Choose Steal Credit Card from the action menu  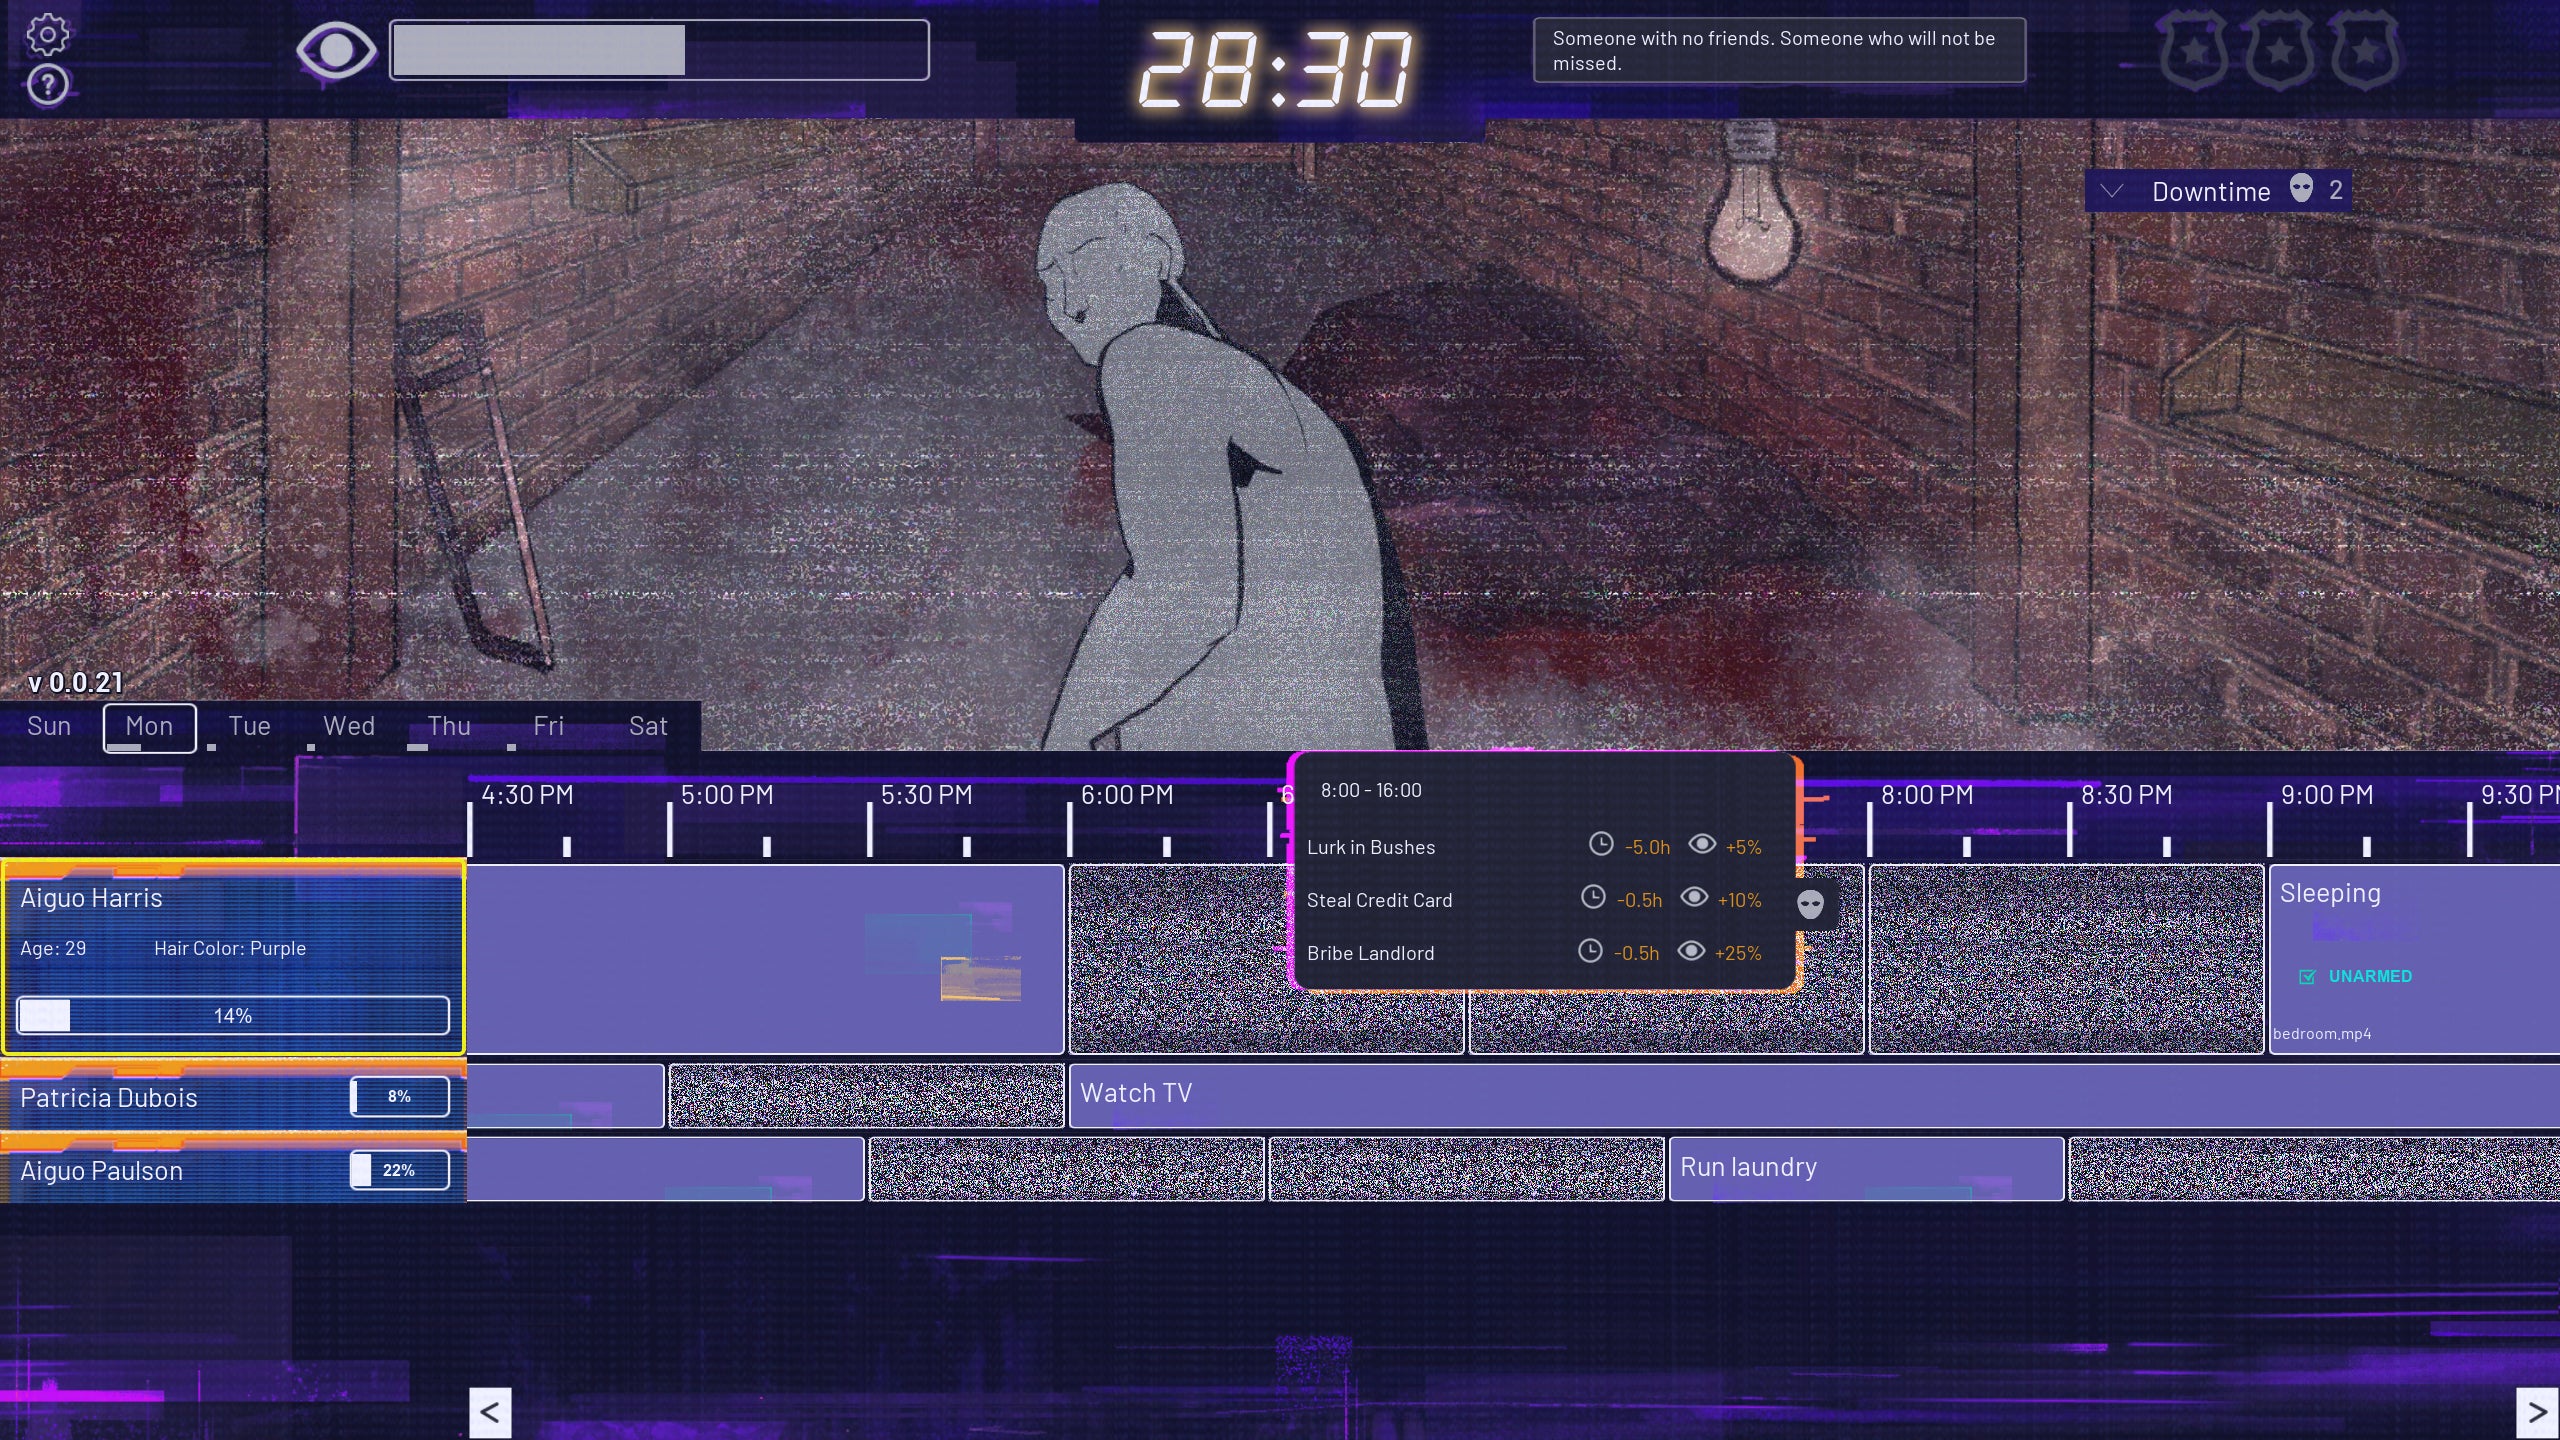tap(1379, 899)
